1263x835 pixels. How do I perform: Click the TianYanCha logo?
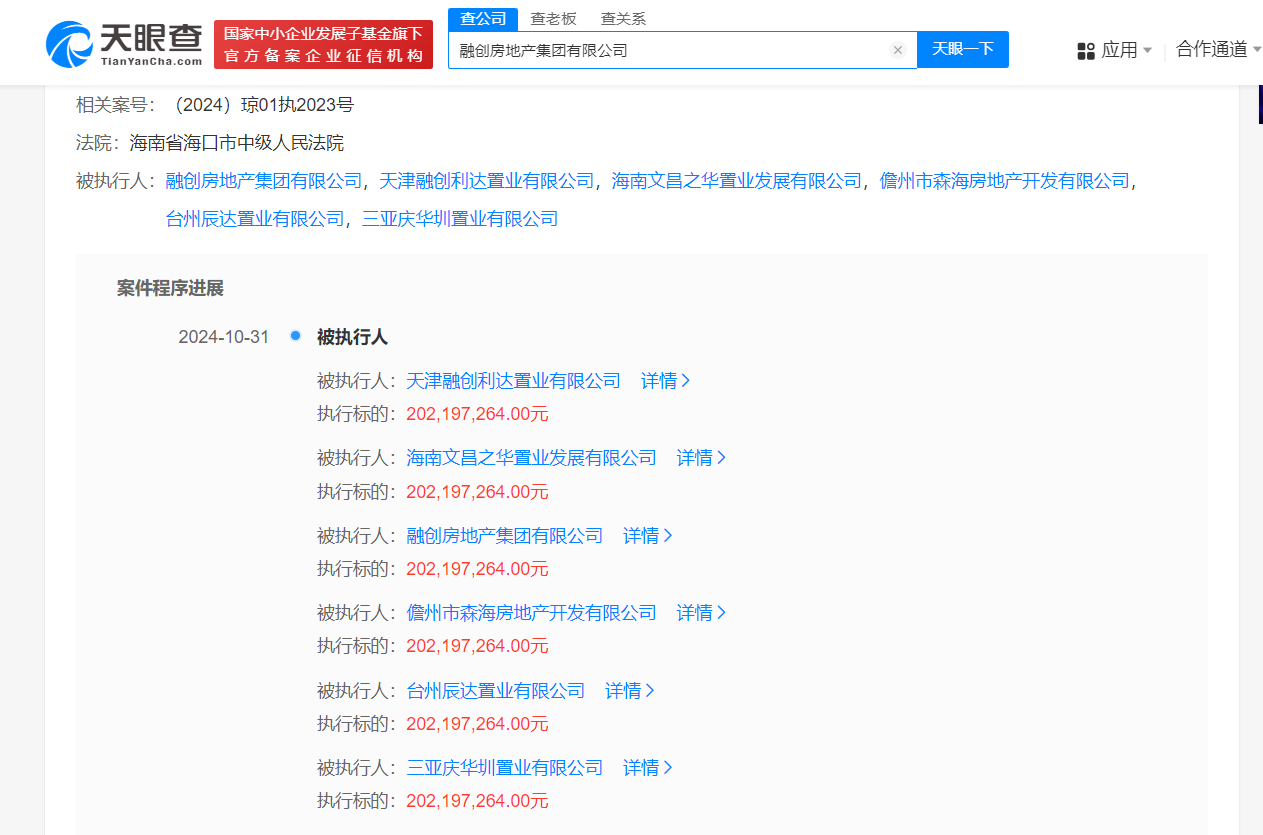124,45
